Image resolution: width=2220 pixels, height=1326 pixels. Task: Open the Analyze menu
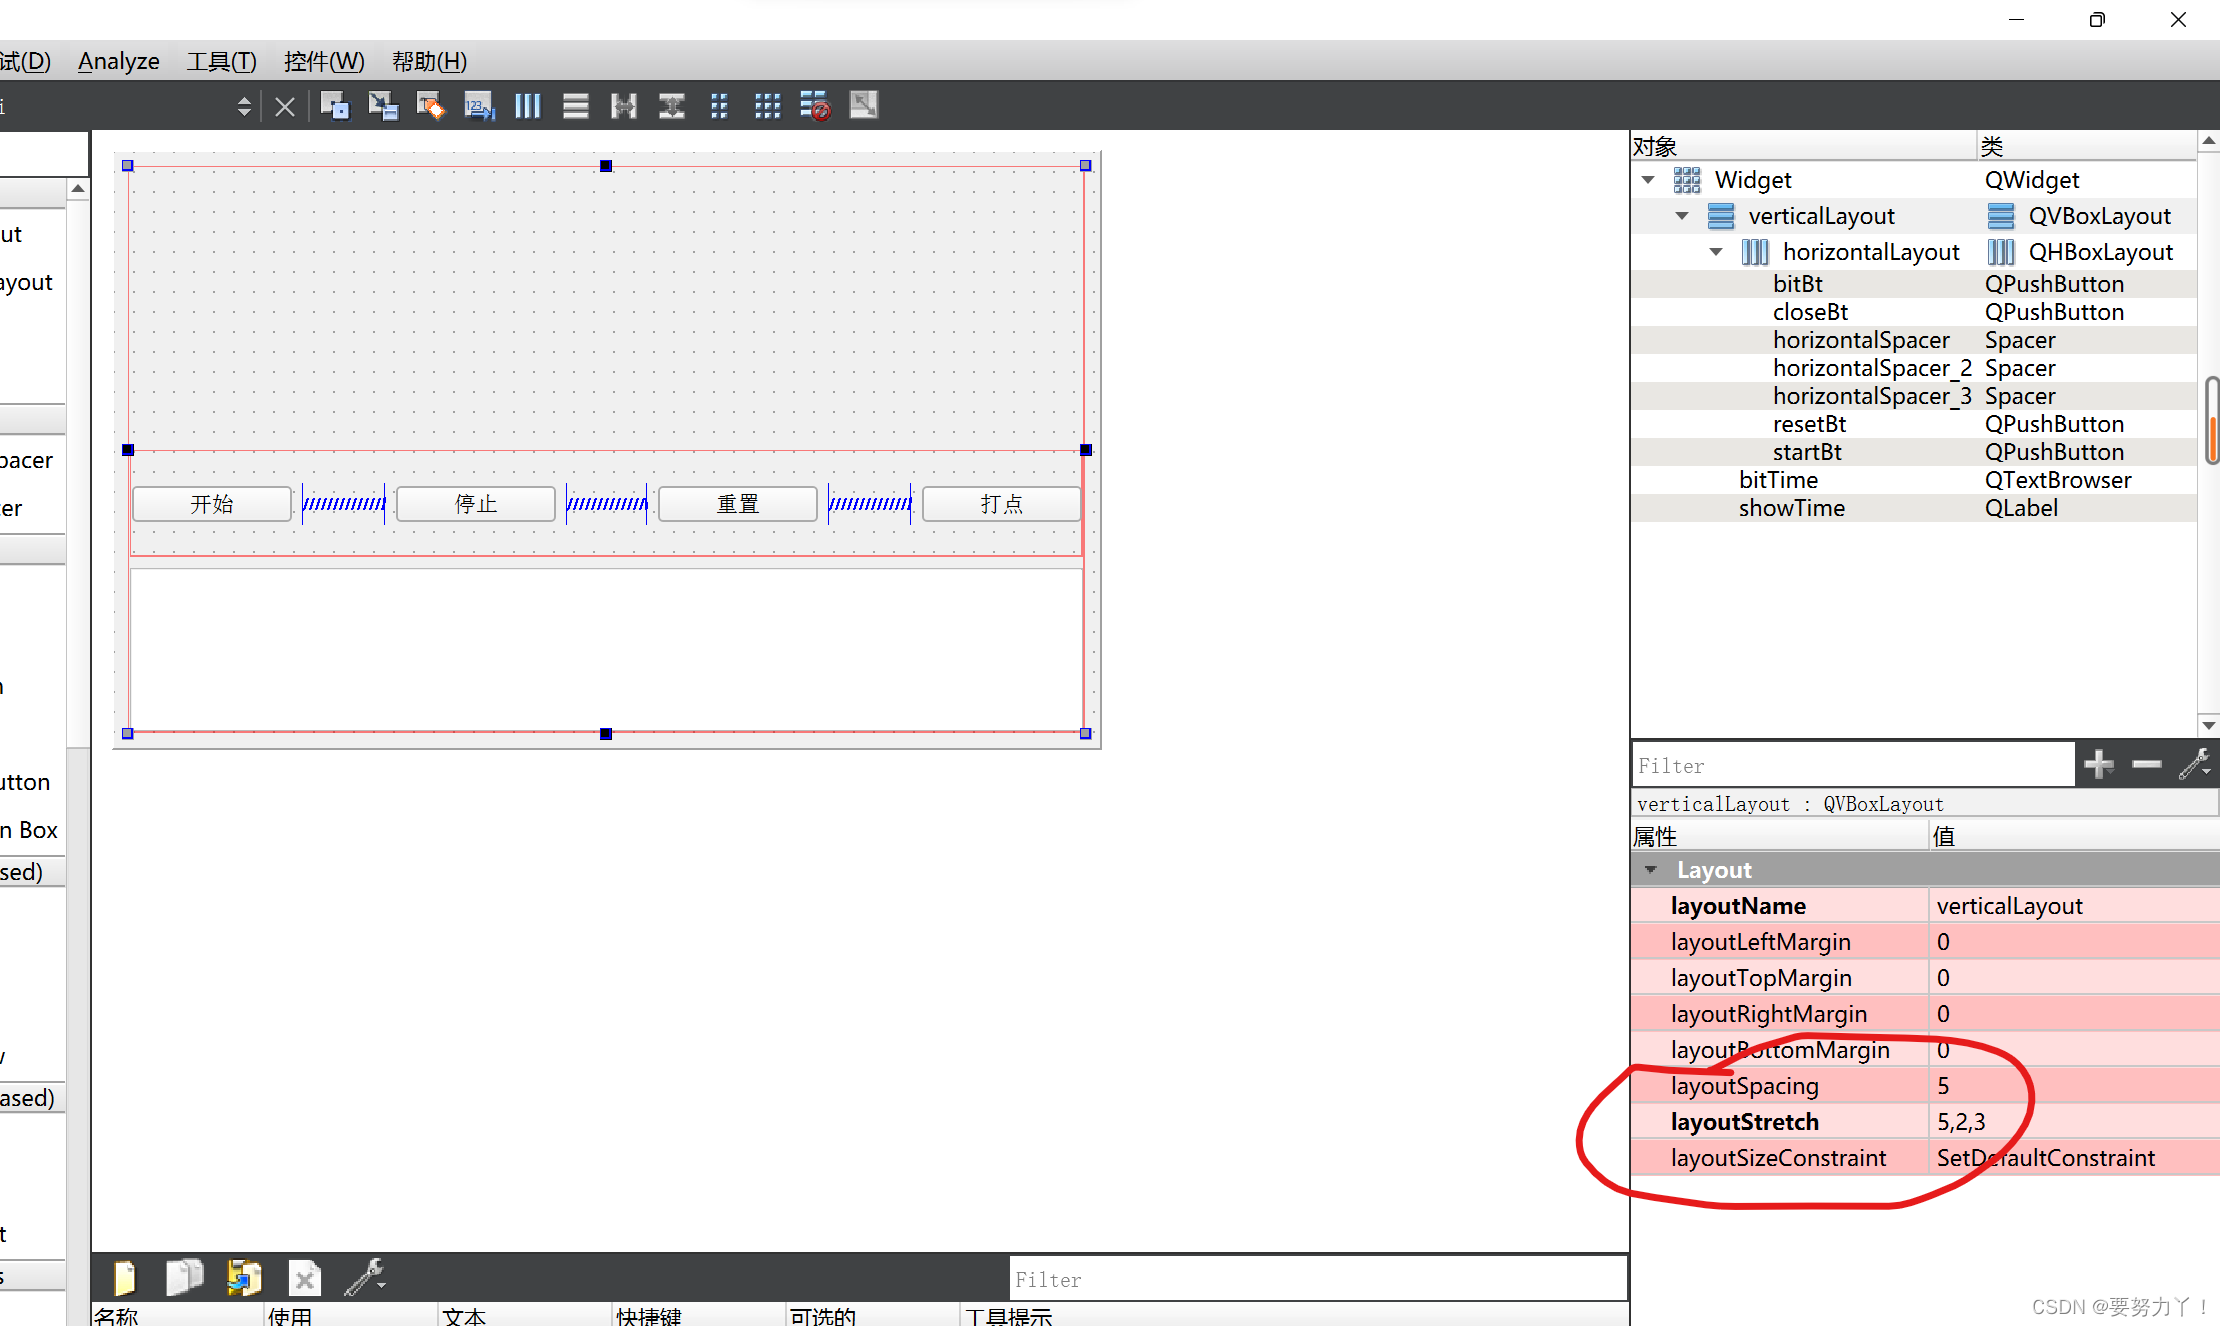pyautogui.click(x=118, y=61)
